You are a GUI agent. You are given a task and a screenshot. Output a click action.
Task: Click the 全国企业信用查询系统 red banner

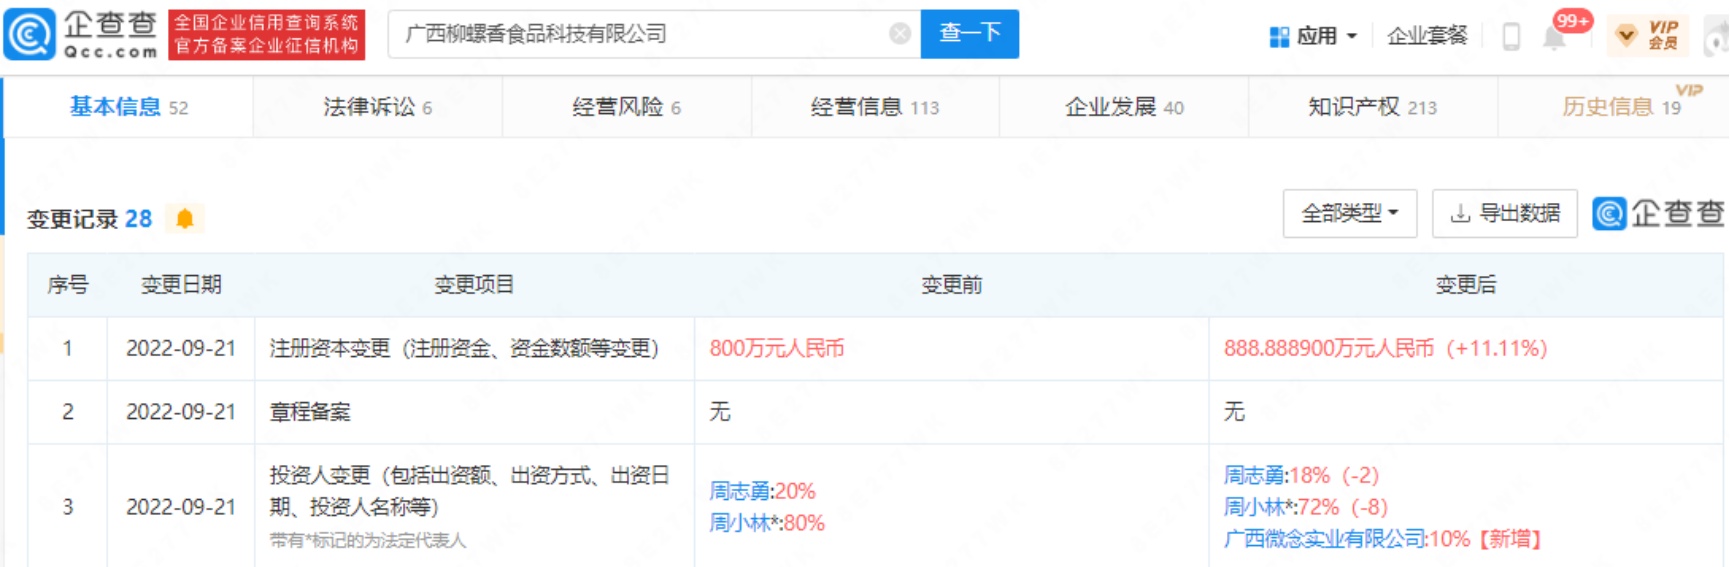pos(266,34)
